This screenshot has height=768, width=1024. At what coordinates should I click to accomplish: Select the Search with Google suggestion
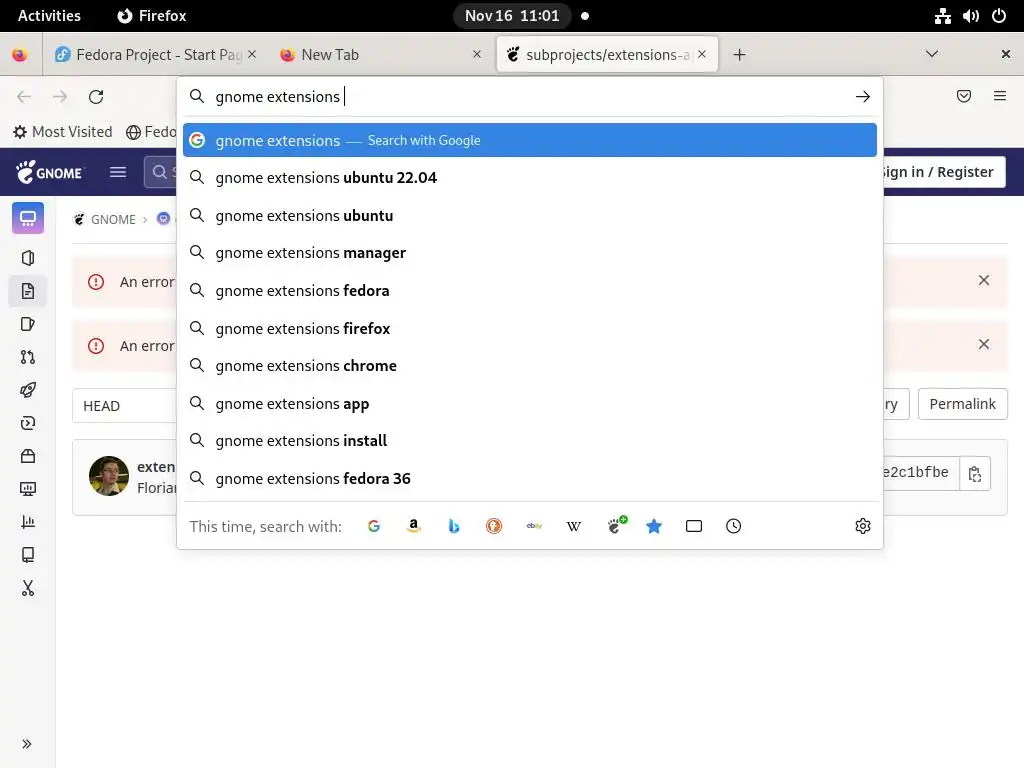coord(530,140)
